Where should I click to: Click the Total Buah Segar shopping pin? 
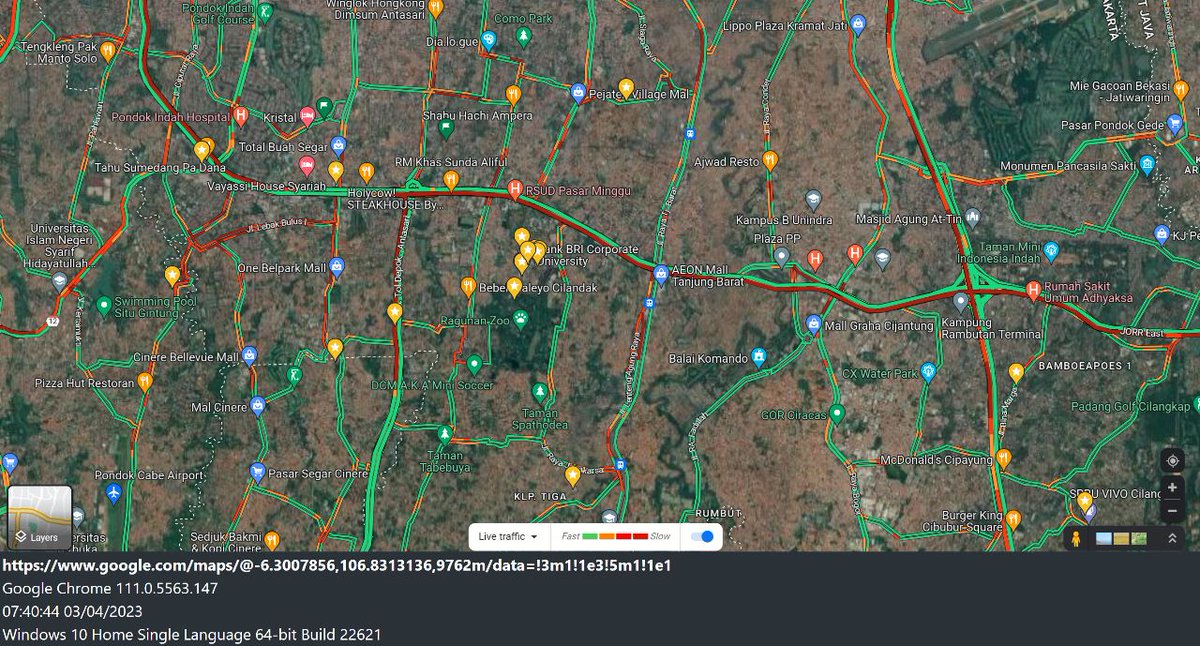point(338,147)
